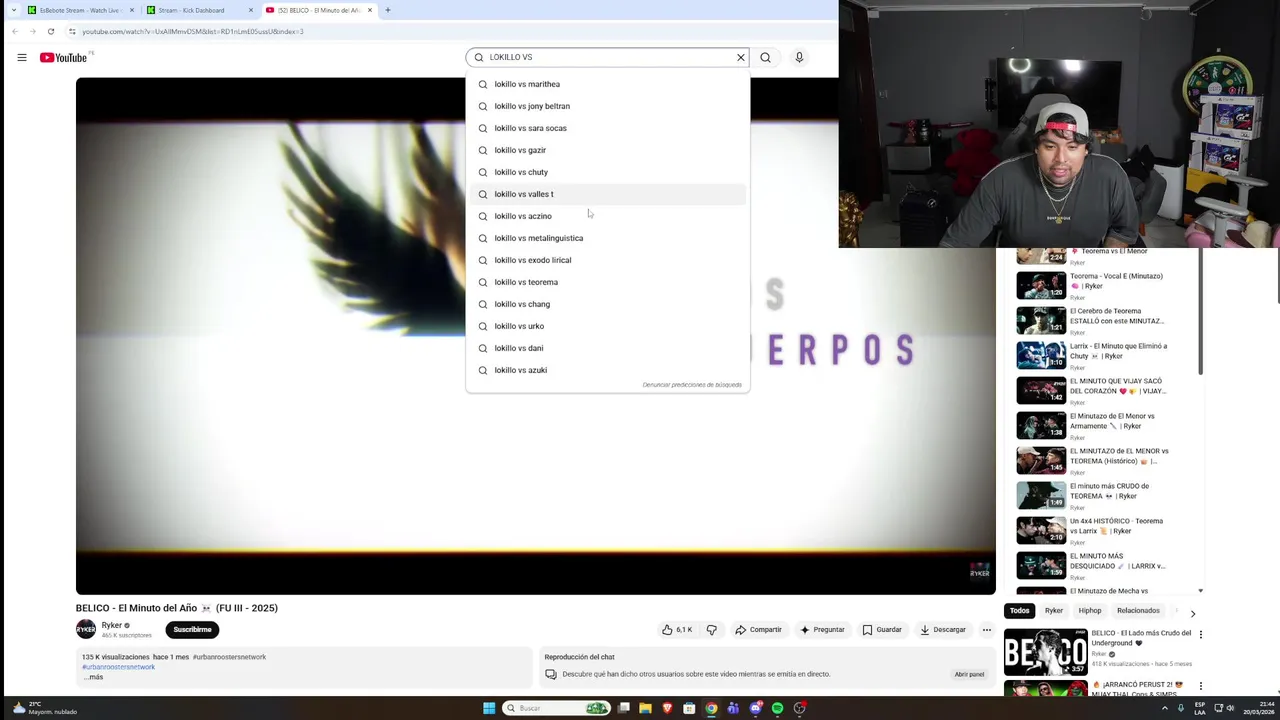This screenshot has height=720, width=1280.
Task: Click 'Denunciar predicciones de búsqueda' link
Action: click(692, 385)
